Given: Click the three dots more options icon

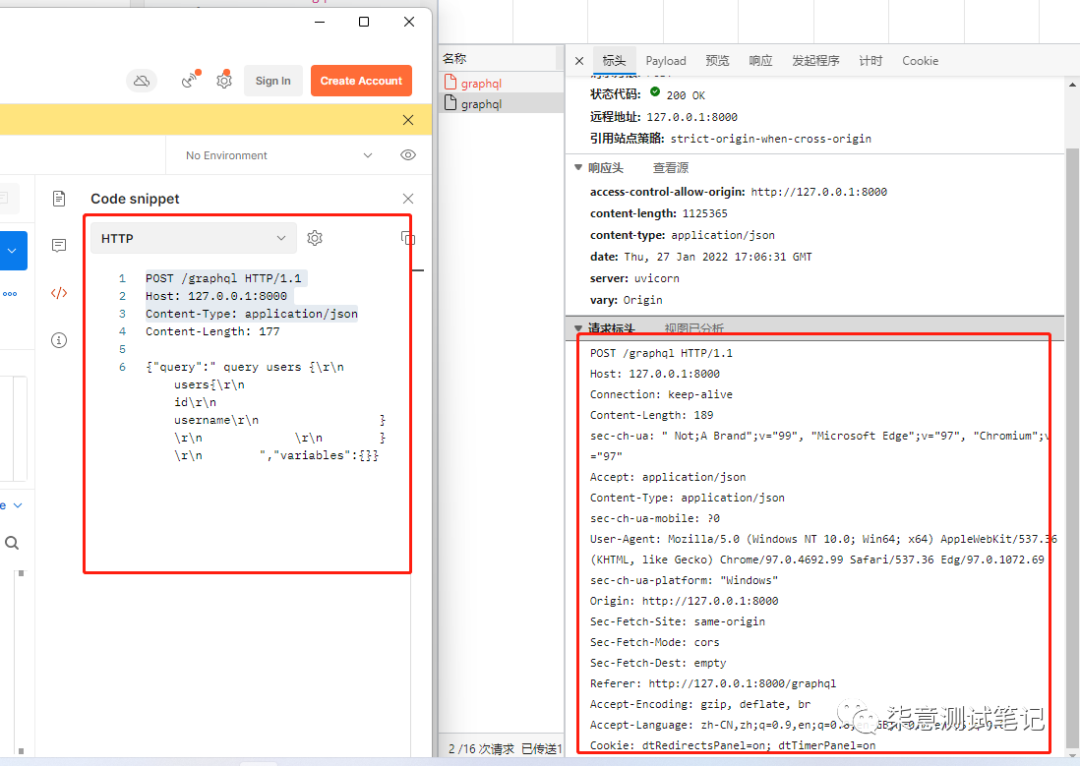Looking at the screenshot, I should (10, 294).
